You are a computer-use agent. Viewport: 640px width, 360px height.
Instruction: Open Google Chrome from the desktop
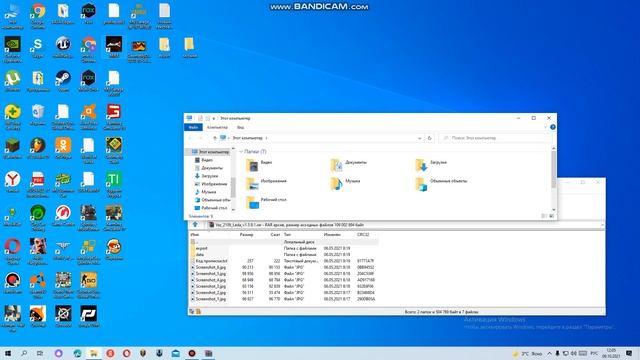[x=38, y=16]
